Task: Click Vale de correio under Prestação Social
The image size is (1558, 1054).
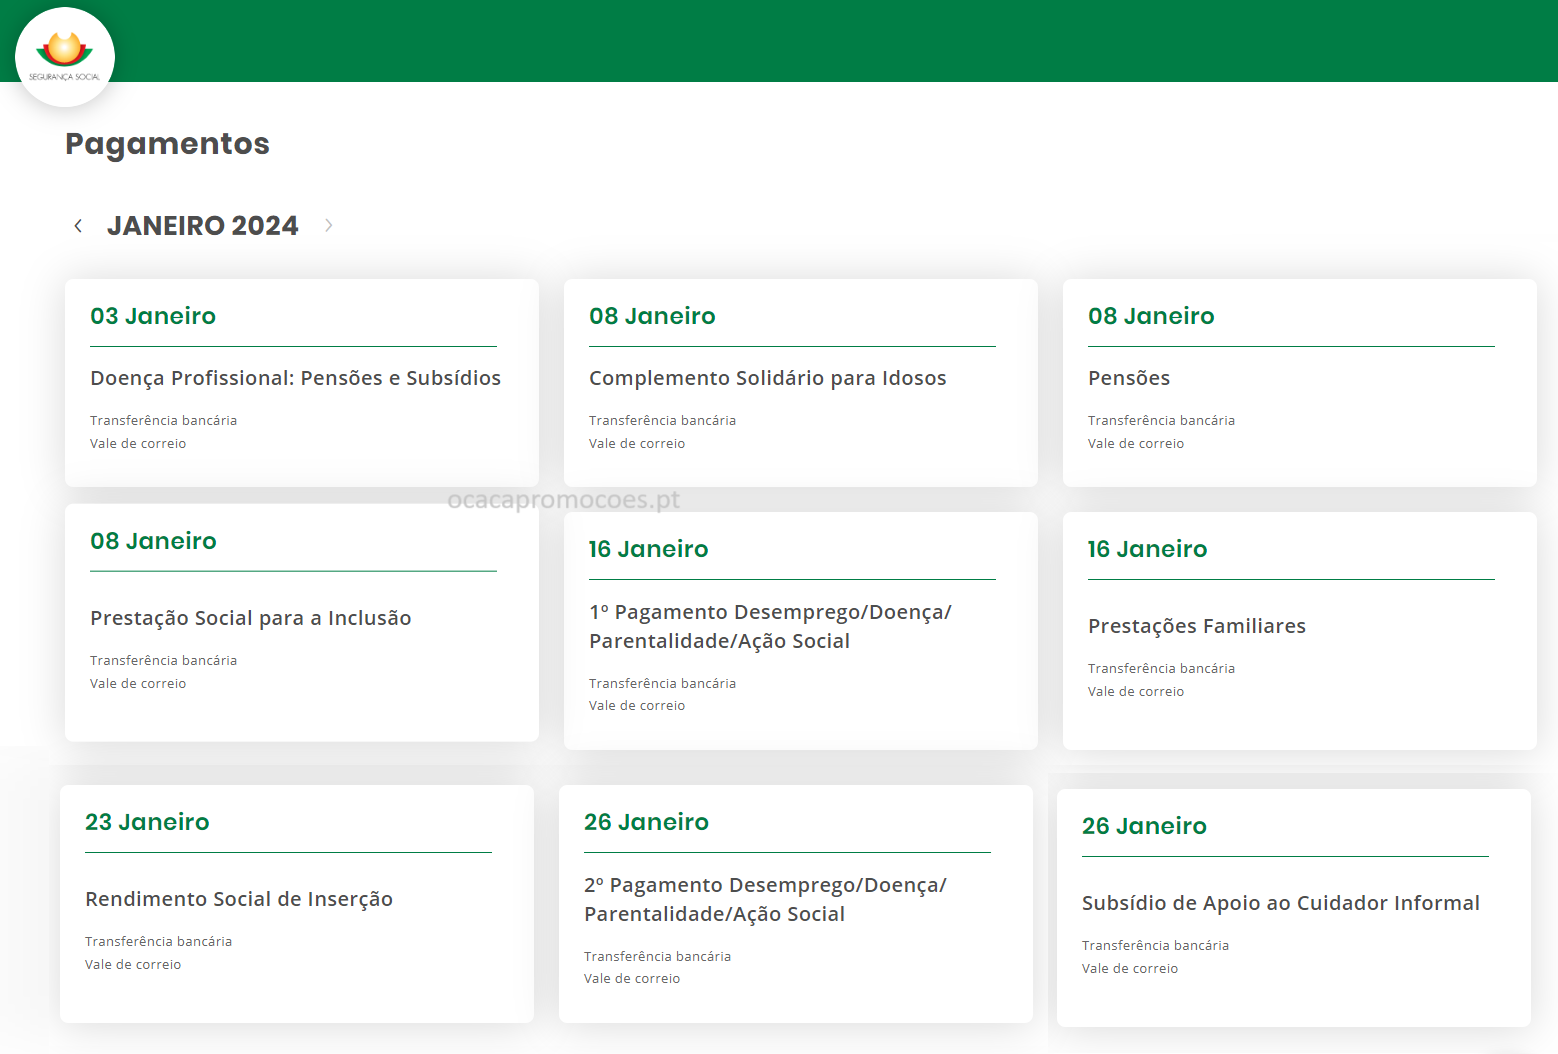Action: tap(138, 684)
